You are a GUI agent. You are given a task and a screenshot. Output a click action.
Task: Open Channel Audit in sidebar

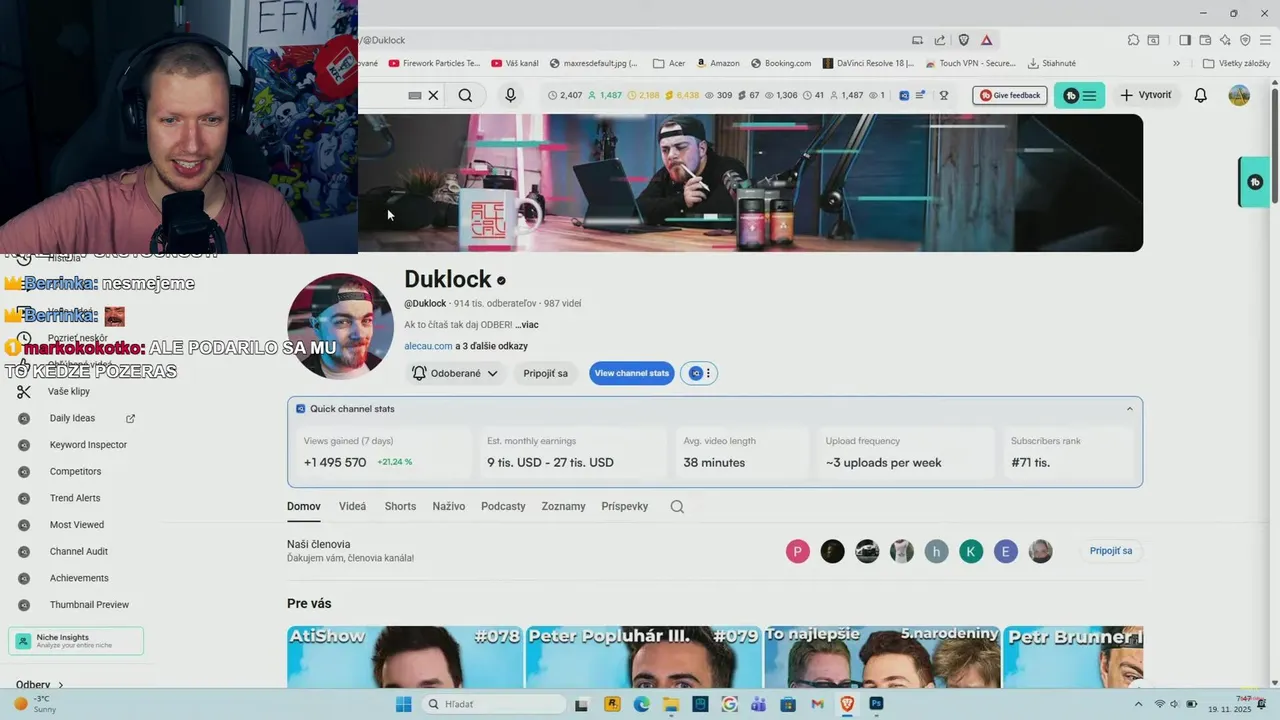79,551
